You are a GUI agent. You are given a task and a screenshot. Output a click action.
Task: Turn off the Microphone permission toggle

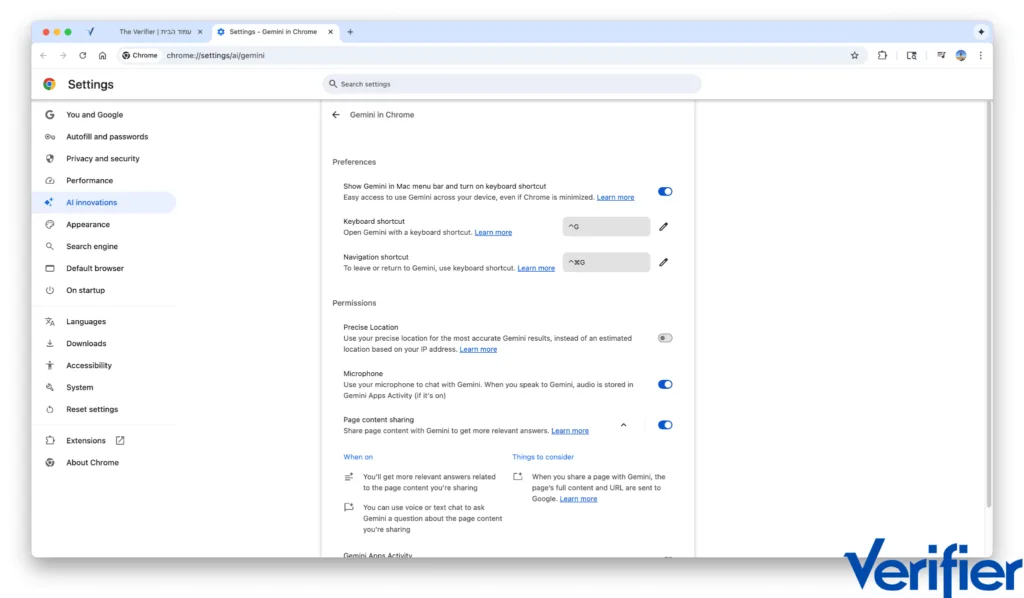(x=665, y=385)
